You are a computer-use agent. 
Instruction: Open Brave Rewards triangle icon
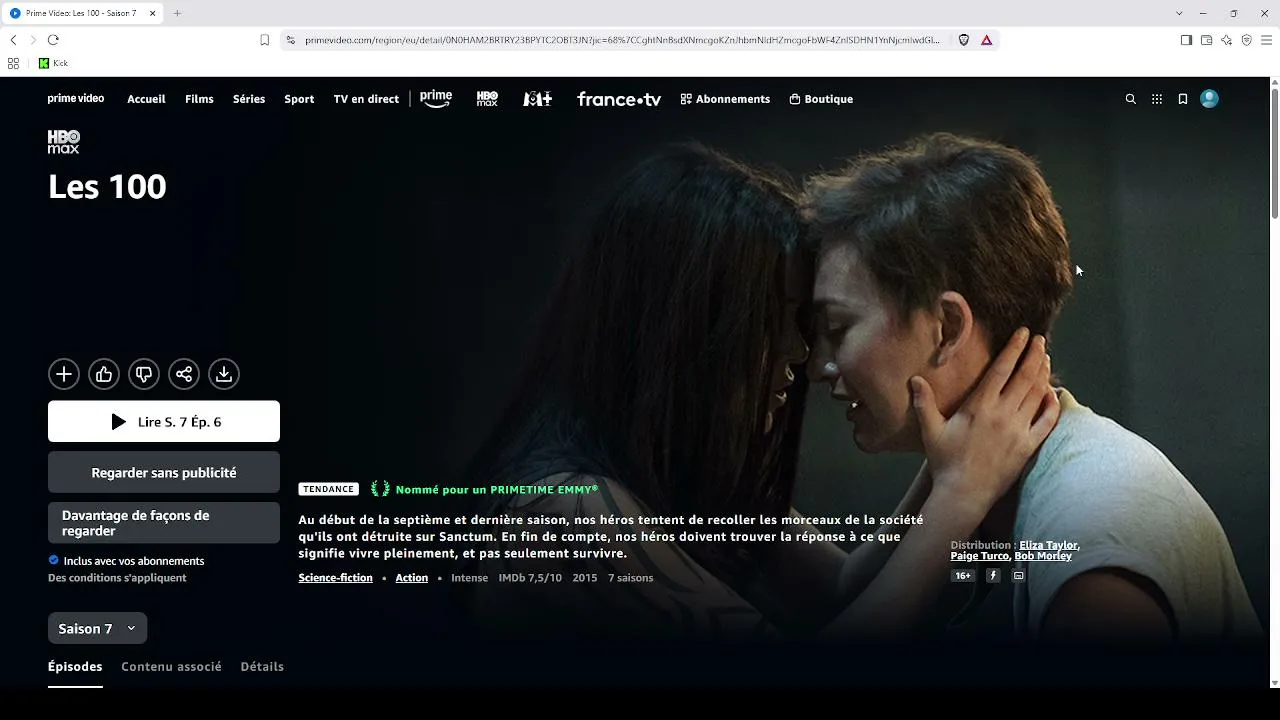(x=987, y=40)
